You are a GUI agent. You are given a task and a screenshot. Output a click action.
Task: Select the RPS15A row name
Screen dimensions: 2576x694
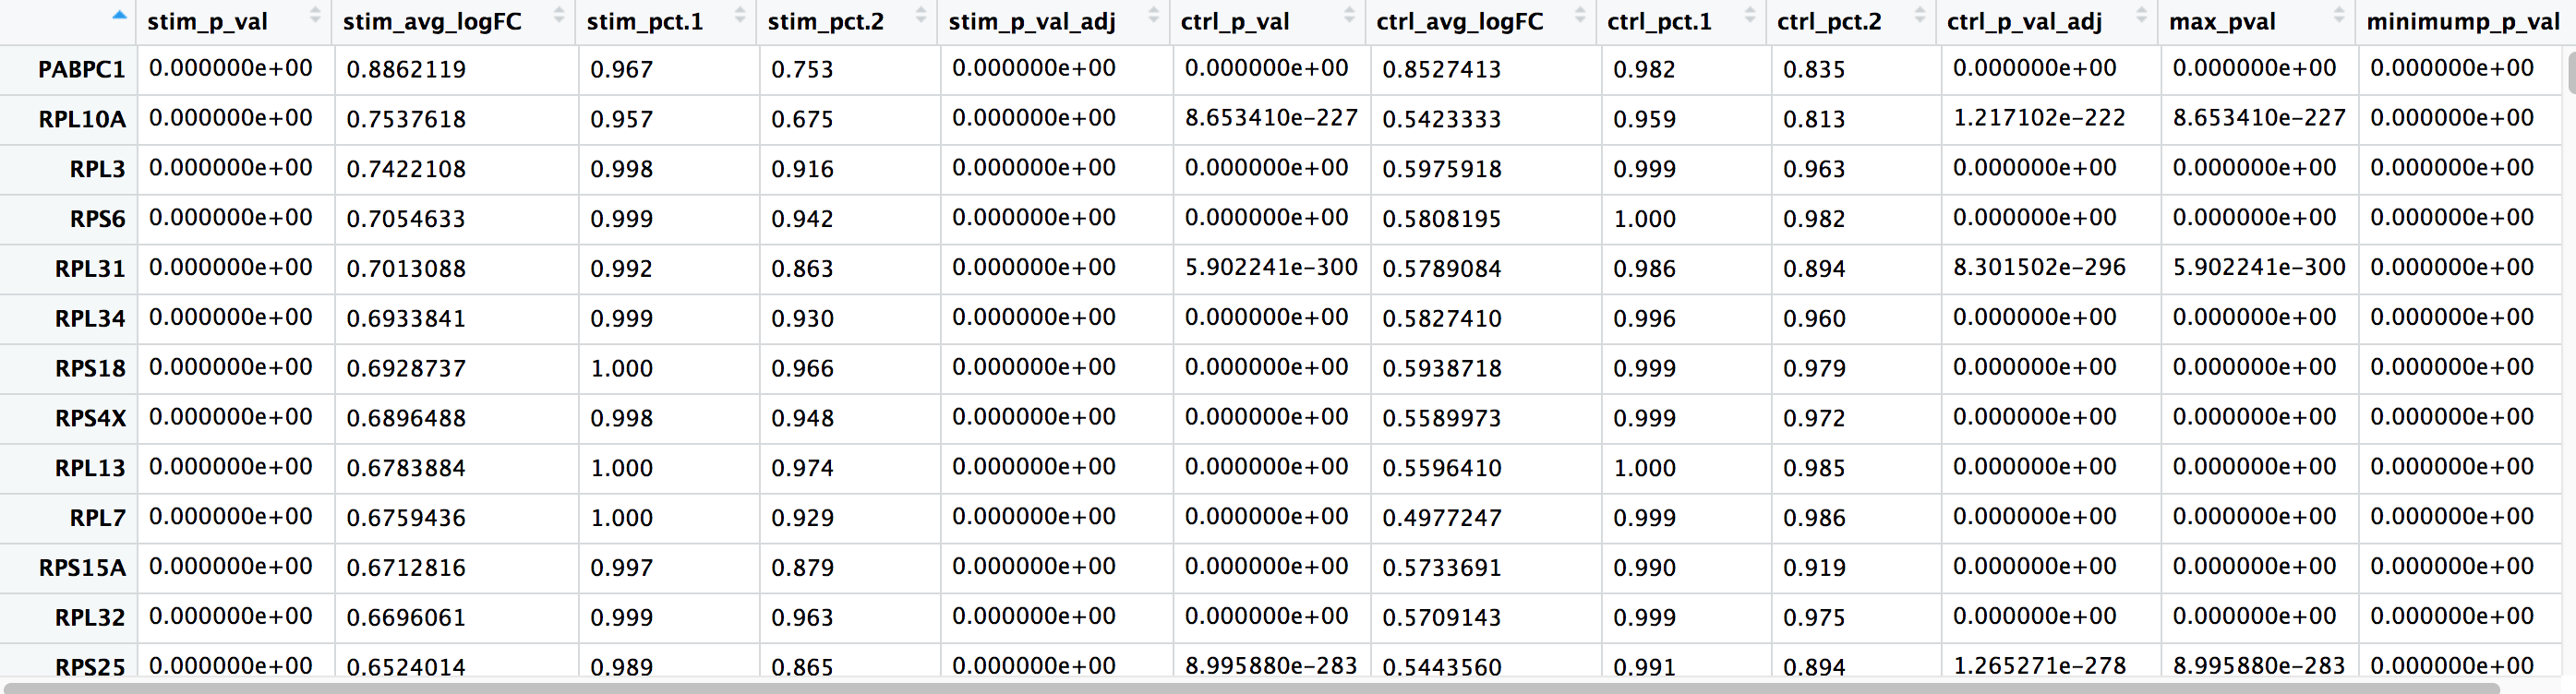(x=82, y=568)
